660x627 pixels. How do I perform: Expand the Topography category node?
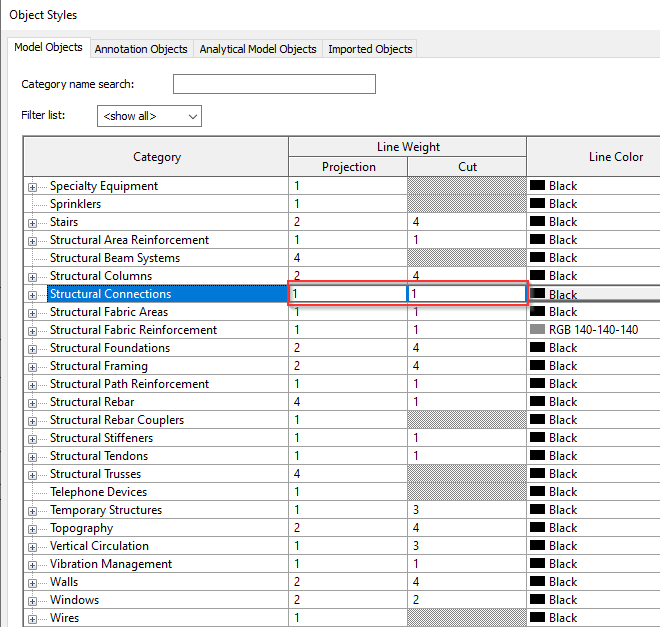(33, 529)
